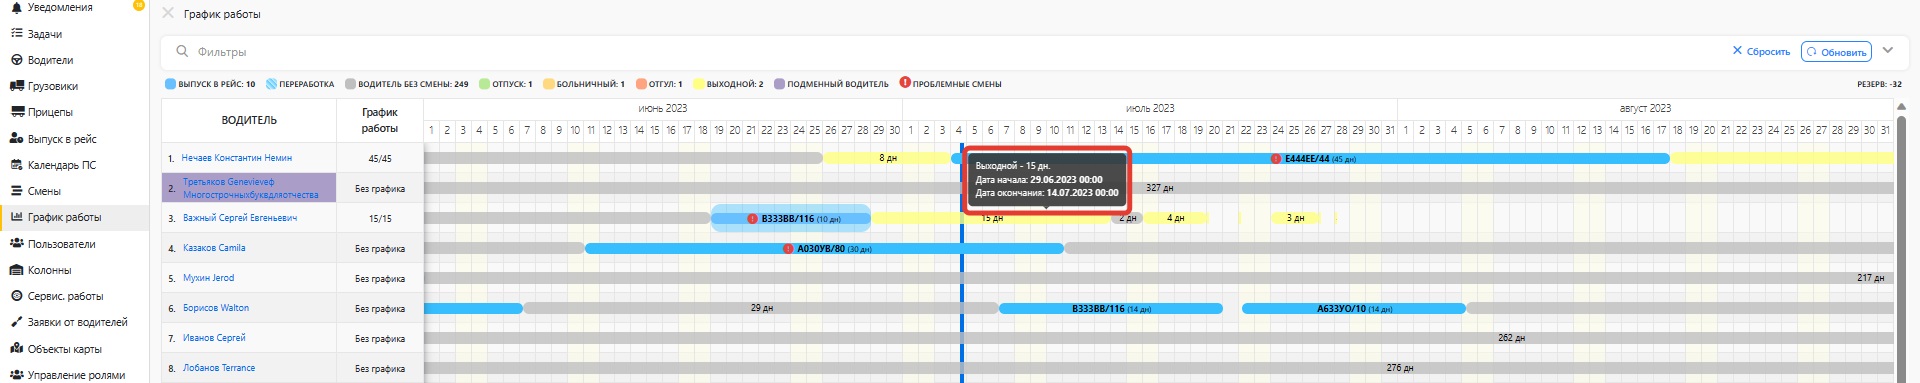Open Пользователи section

pyautogui.click(x=62, y=244)
